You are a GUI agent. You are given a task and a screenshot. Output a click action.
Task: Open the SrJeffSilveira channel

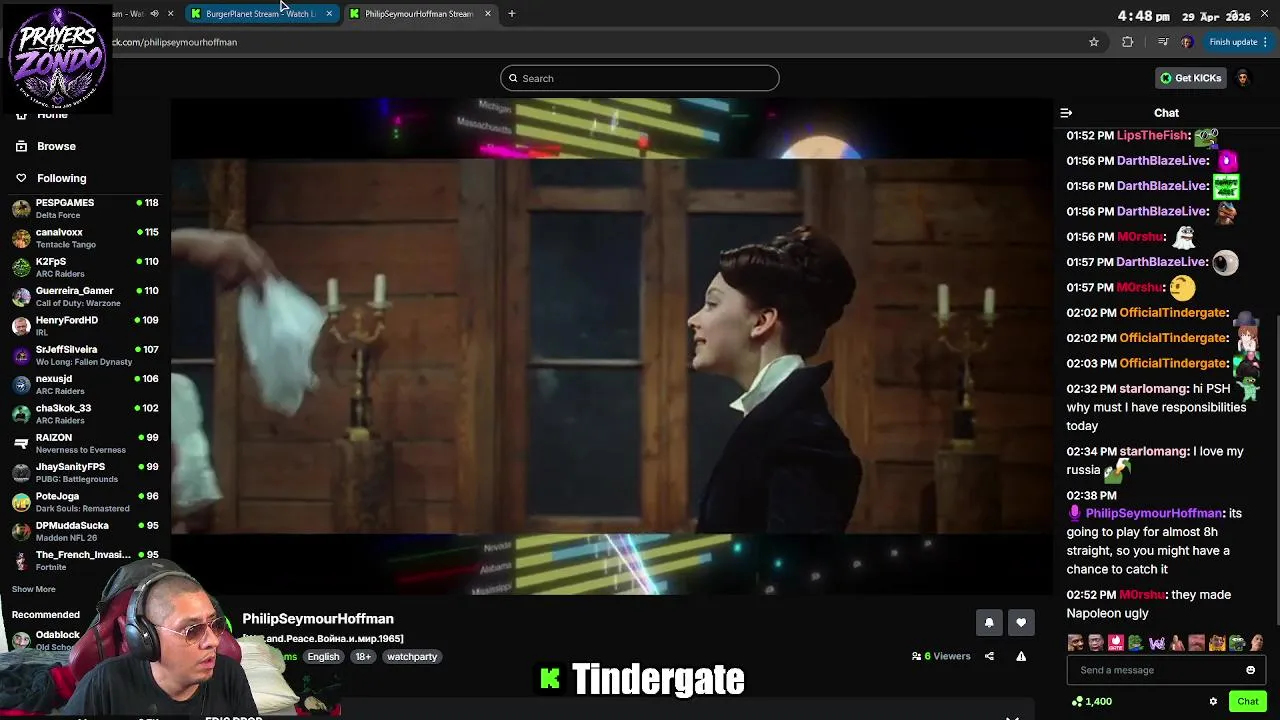pyautogui.click(x=85, y=355)
